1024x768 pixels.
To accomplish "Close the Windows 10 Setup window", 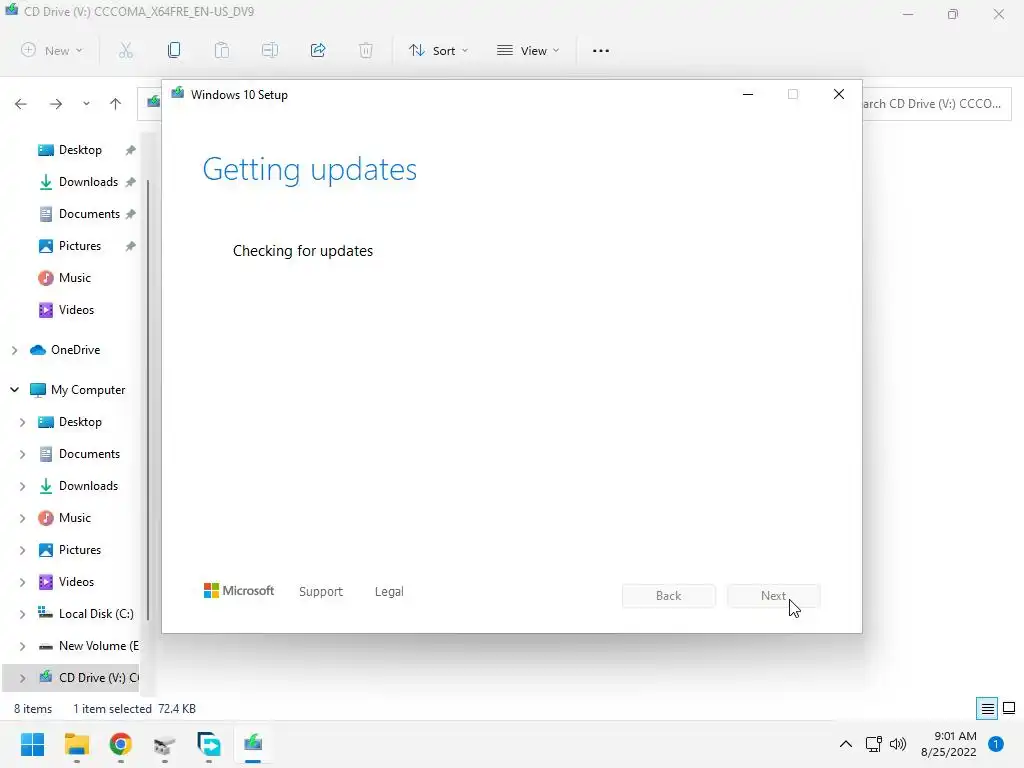I will tap(839, 95).
